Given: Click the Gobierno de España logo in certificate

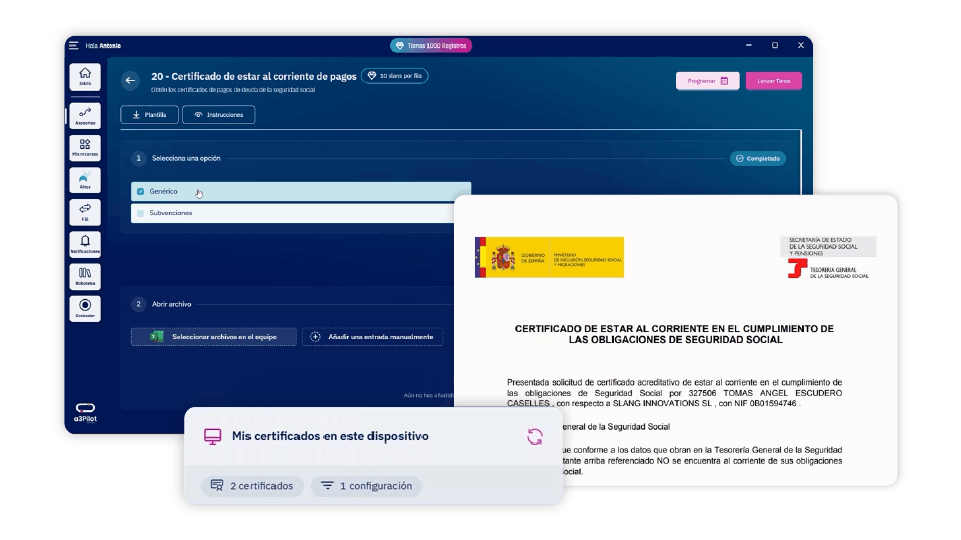Looking at the screenshot, I should tap(549, 257).
